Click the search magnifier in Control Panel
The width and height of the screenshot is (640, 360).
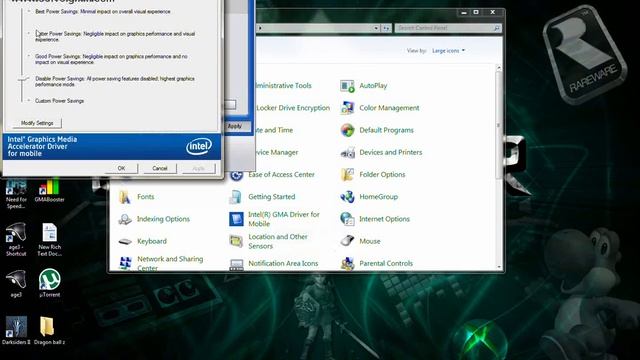click(496, 28)
